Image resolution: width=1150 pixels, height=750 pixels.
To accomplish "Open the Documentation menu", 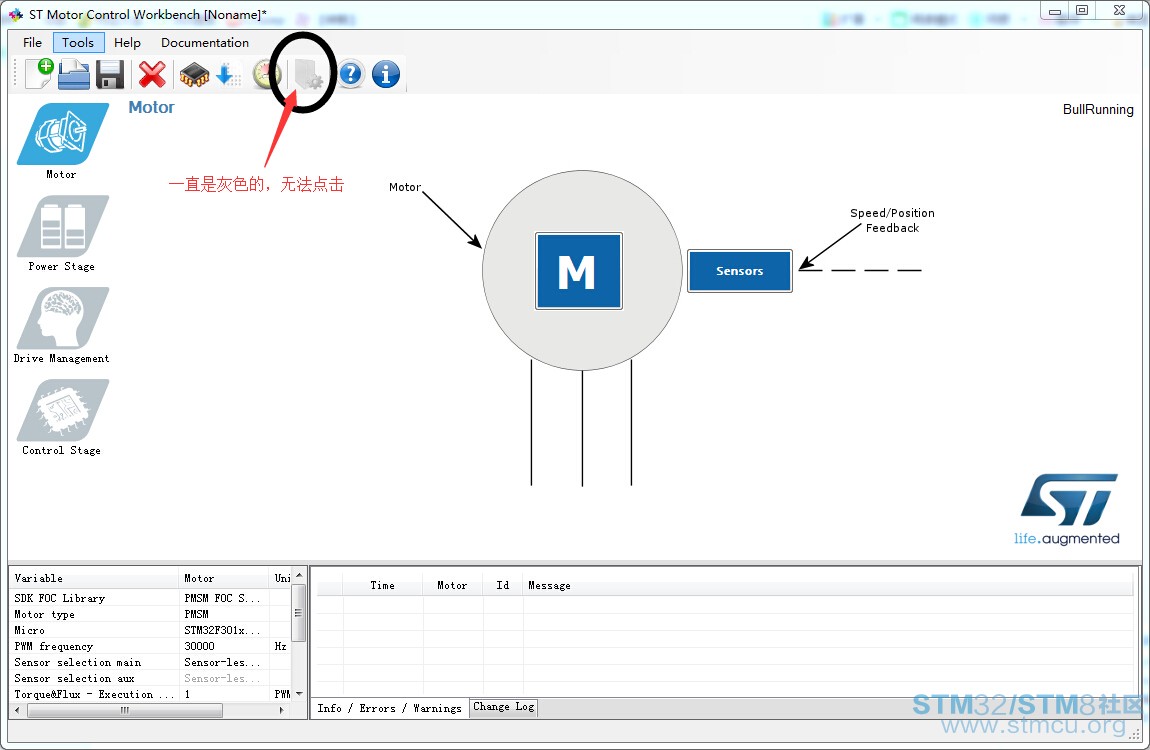I will tap(205, 43).
